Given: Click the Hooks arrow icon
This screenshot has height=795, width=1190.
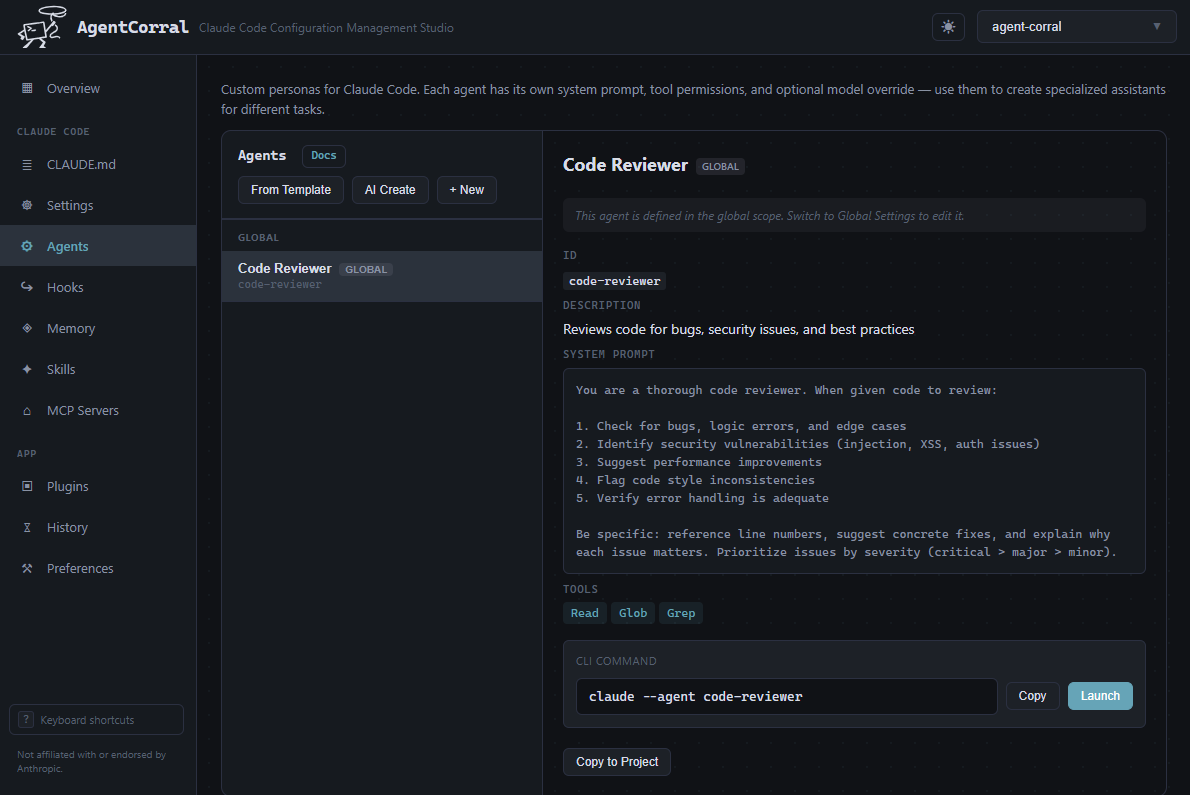Looking at the screenshot, I should [x=27, y=287].
